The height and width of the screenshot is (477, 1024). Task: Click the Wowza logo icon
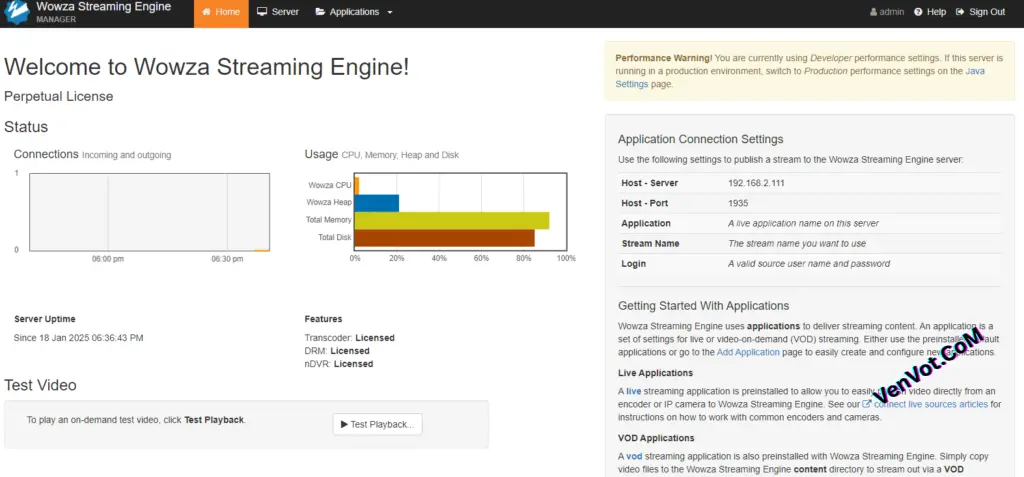tap(17, 12)
